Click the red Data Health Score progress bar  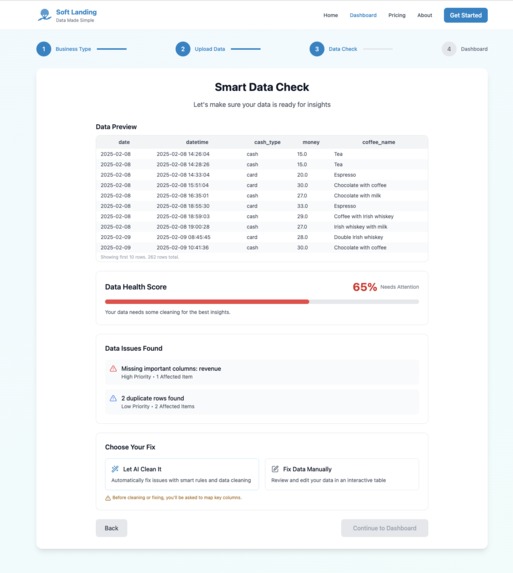coord(207,302)
